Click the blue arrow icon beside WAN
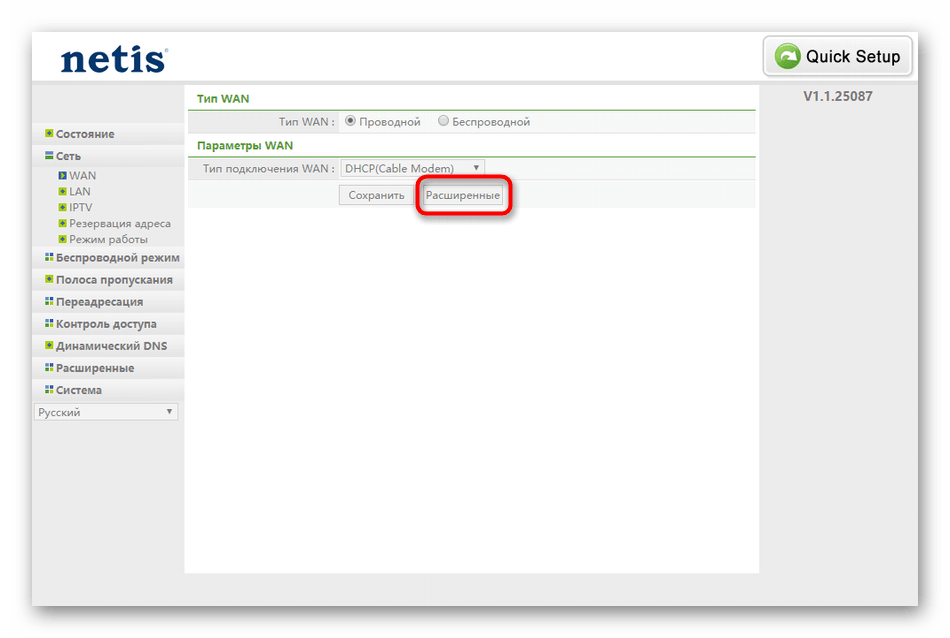This screenshot has width=950, height=638. click(x=62, y=176)
